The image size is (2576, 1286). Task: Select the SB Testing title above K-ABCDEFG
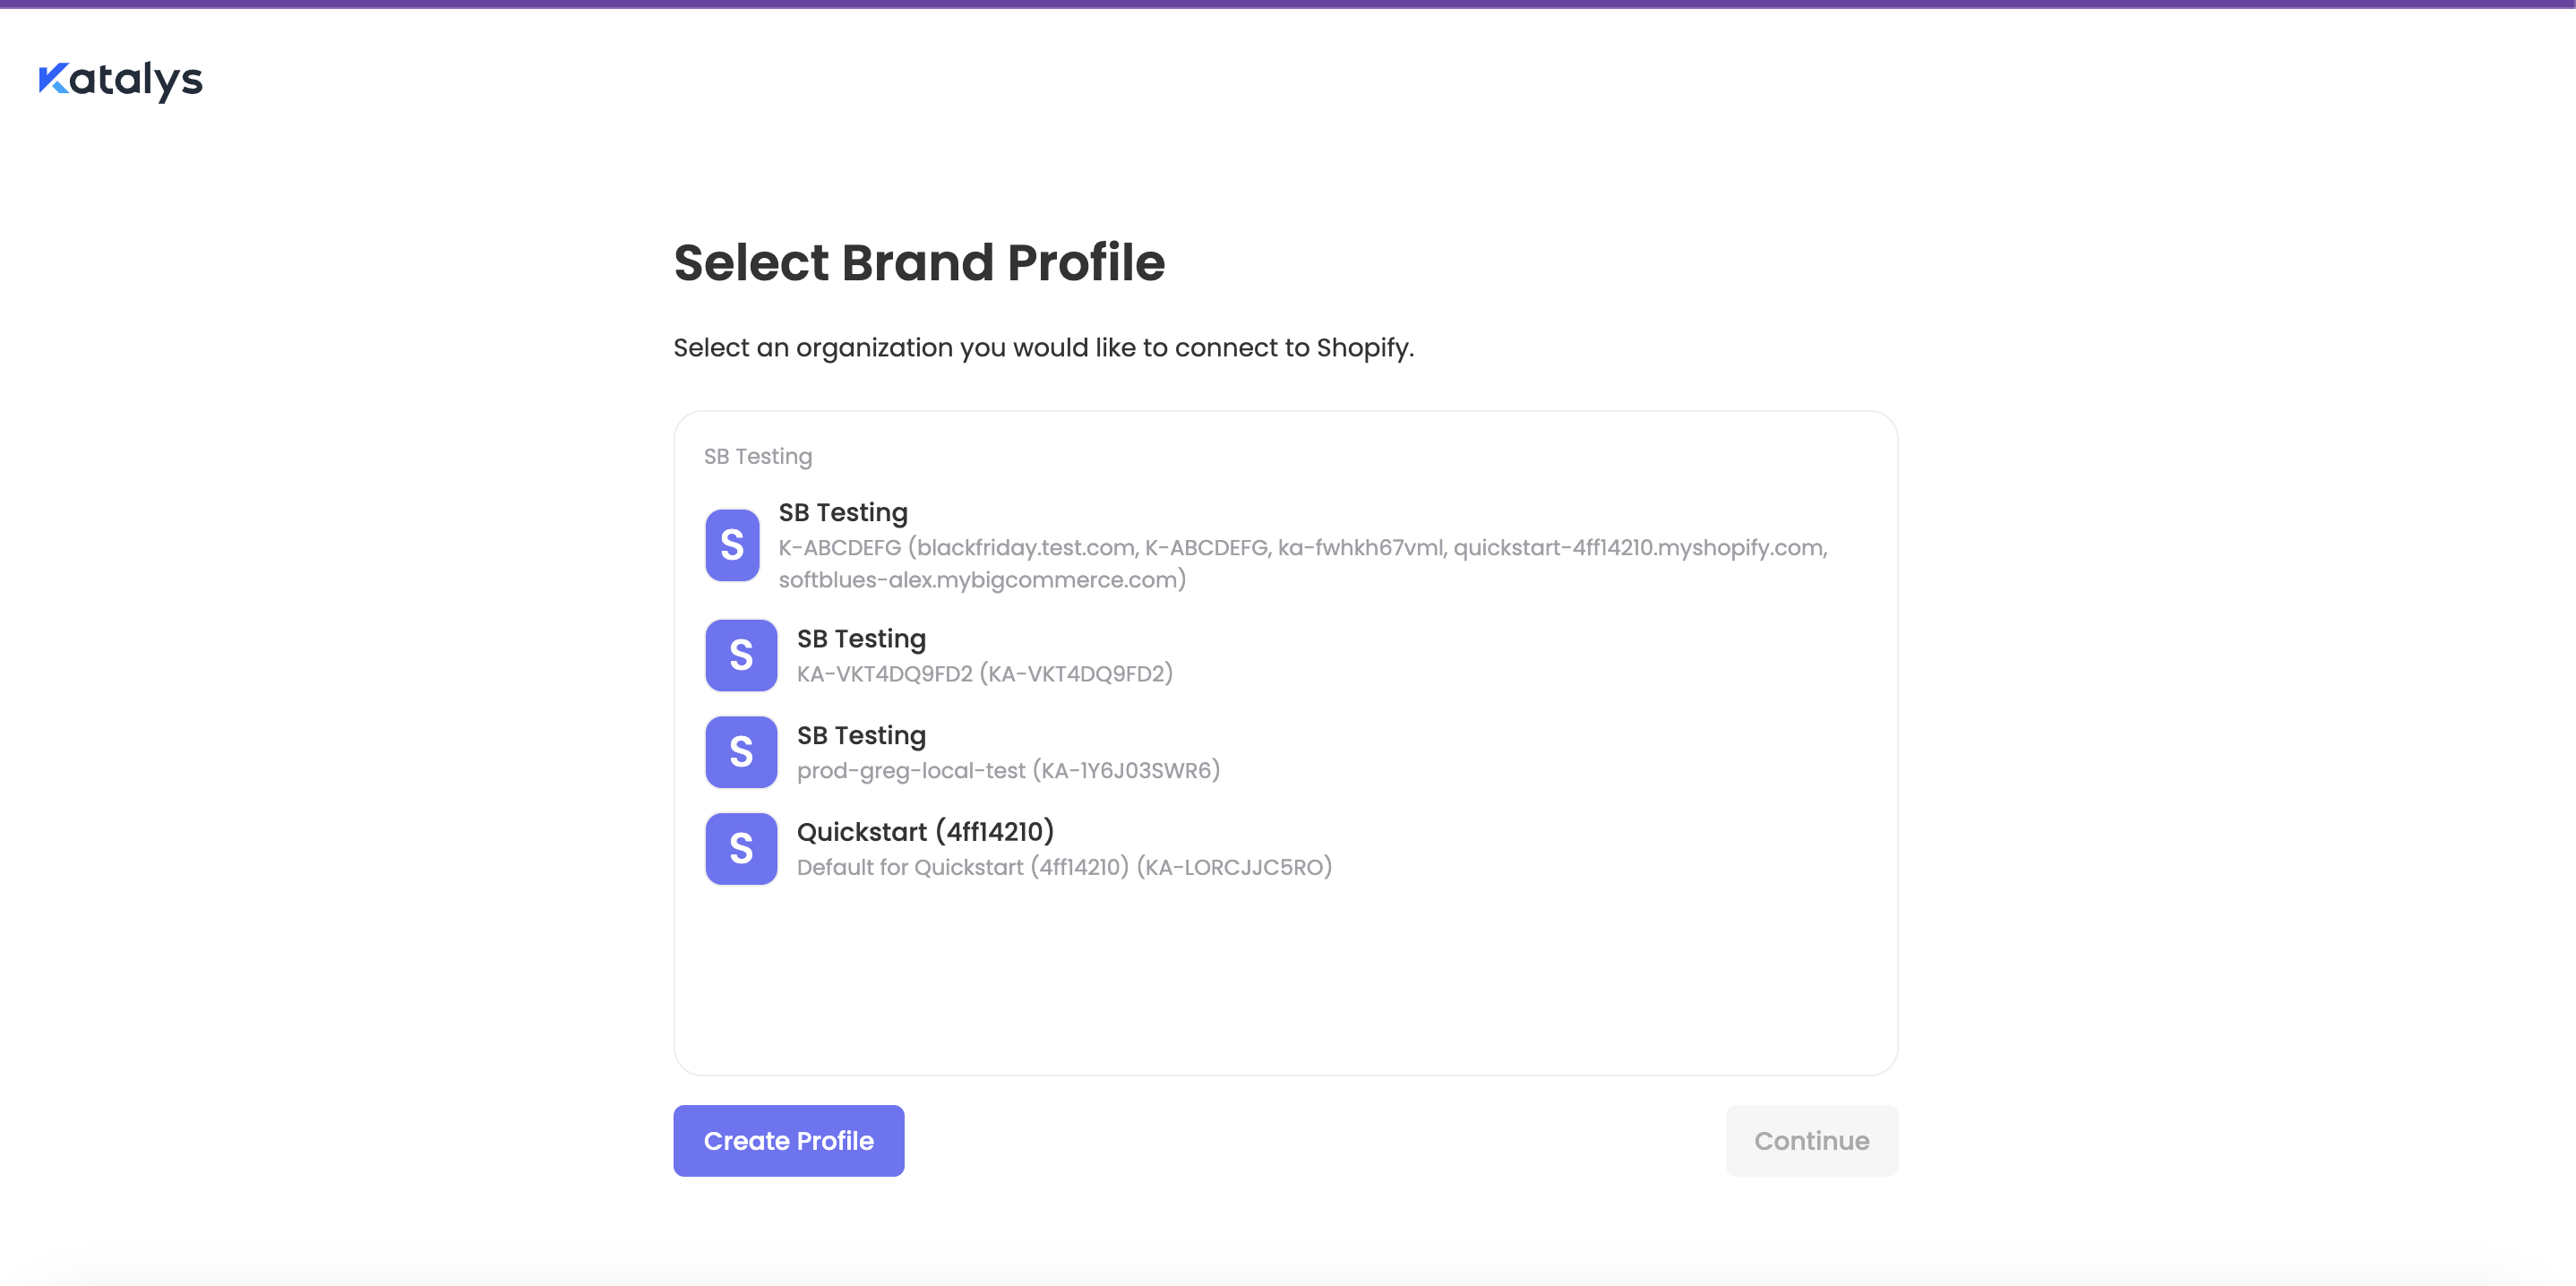pos(843,512)
